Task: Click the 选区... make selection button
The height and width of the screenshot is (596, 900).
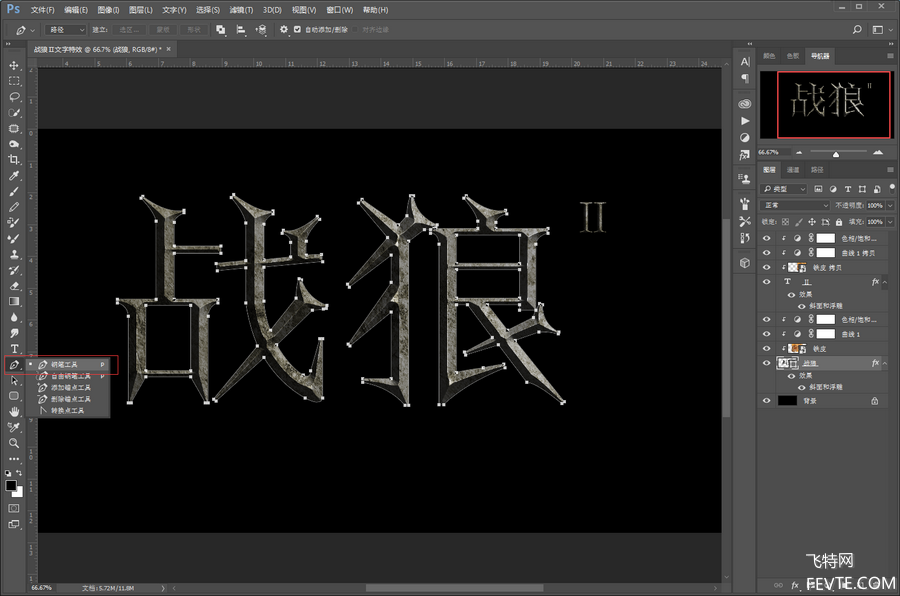Action: pos(129,29)
